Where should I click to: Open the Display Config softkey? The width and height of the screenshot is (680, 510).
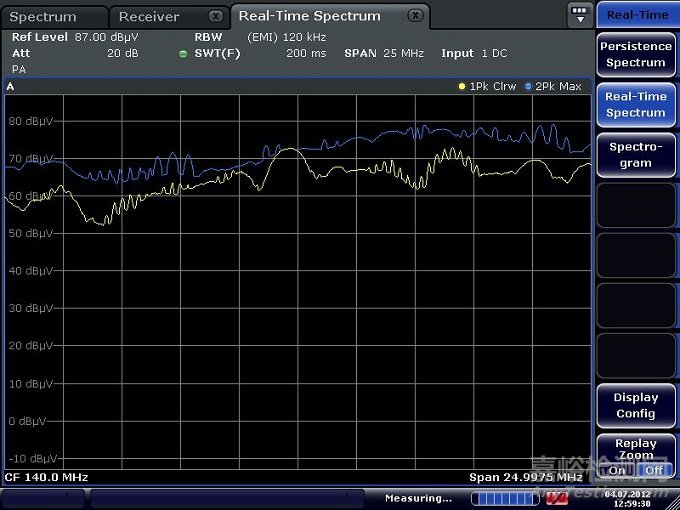[635, 405]
